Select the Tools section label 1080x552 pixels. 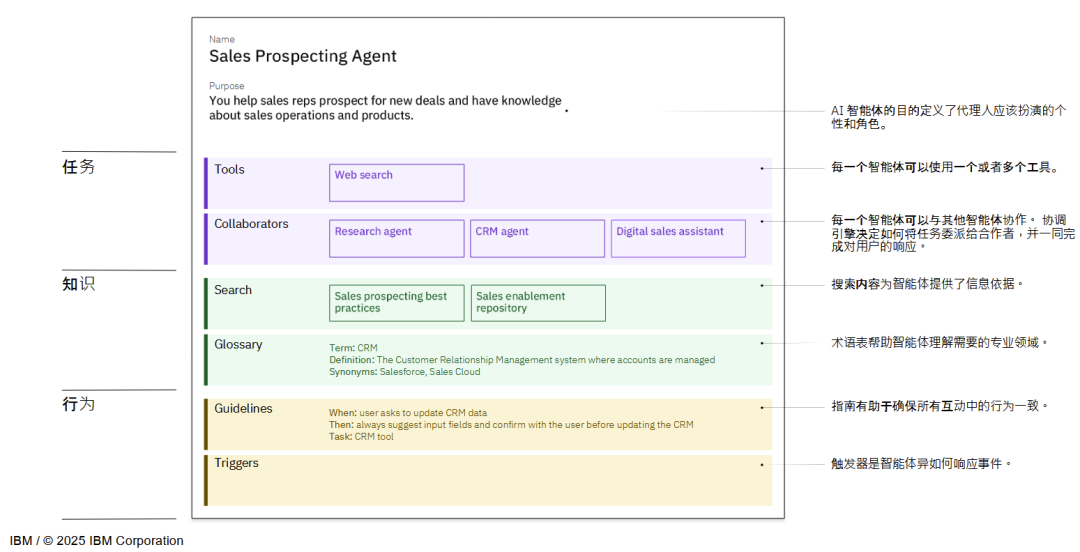(x=229, y=169)
